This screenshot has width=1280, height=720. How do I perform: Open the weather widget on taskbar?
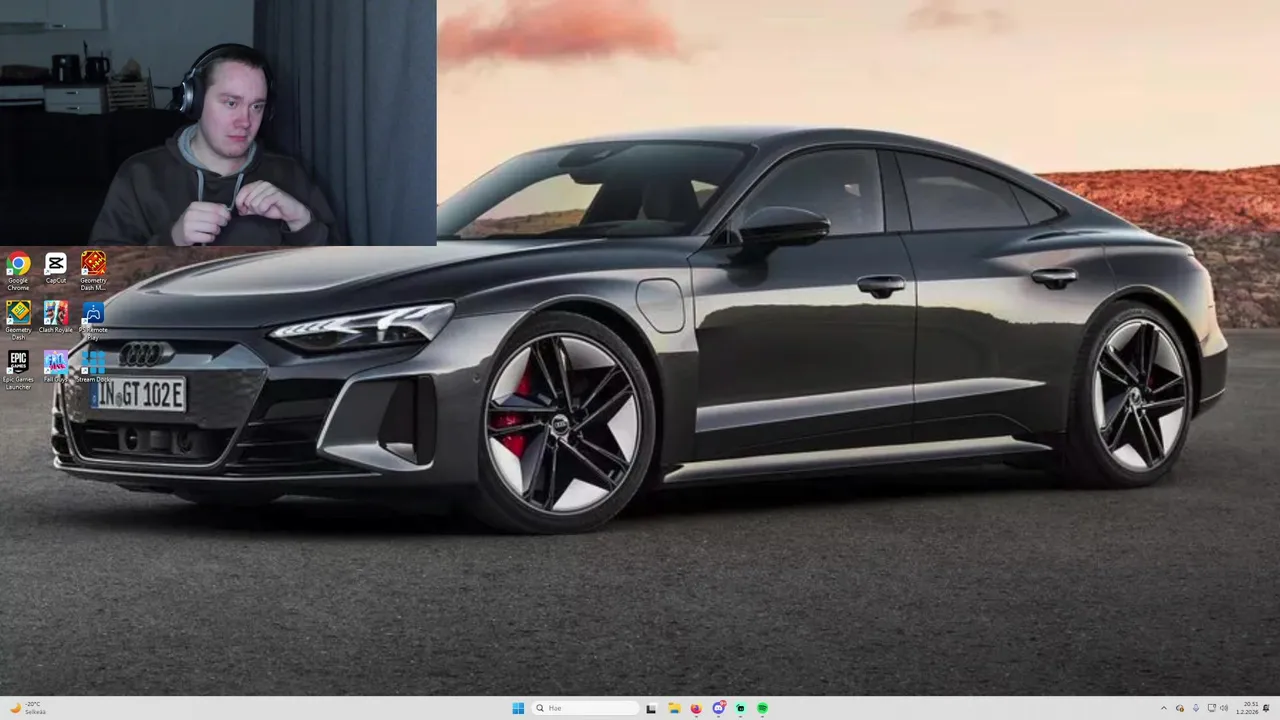tap(26, 708)
